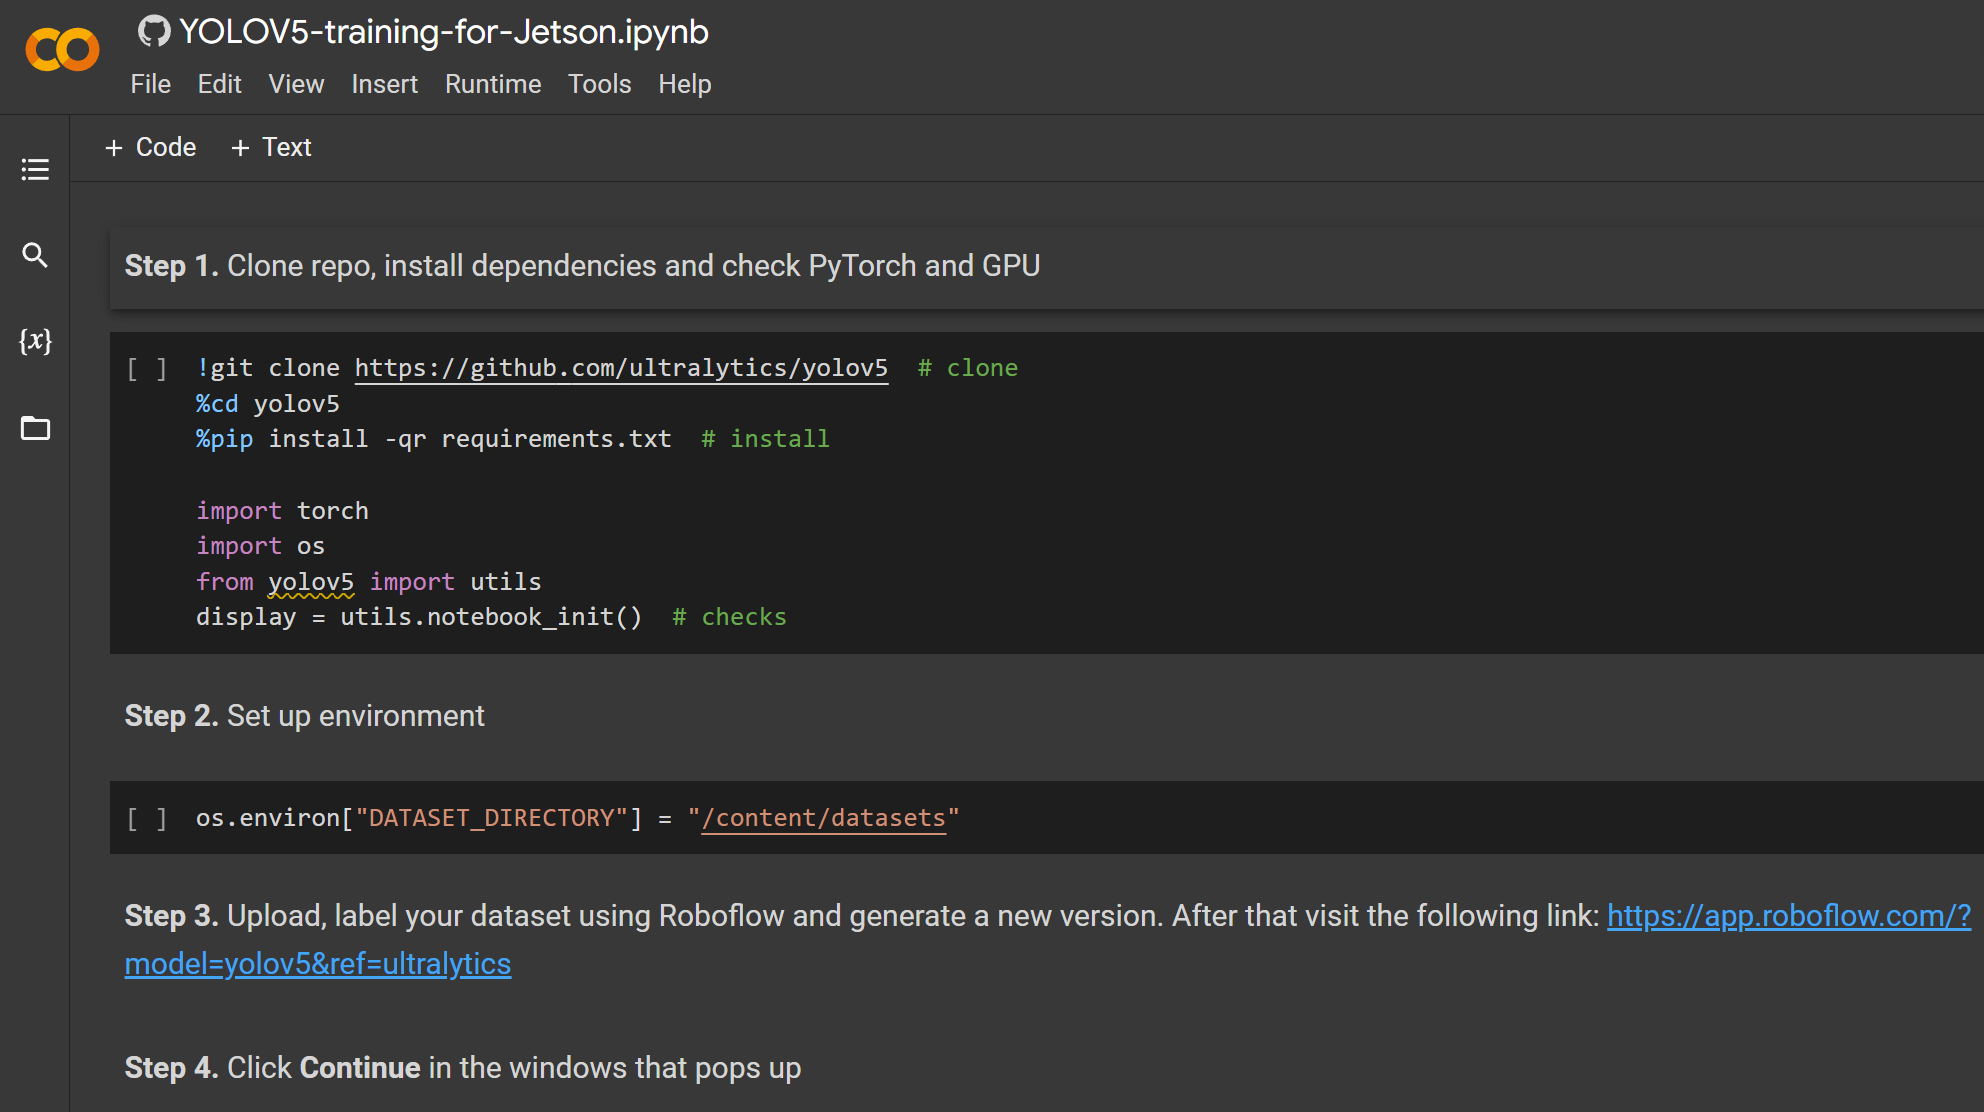1984x1112 pixels.
Task: Open the View menu
Action: (296, 84)
